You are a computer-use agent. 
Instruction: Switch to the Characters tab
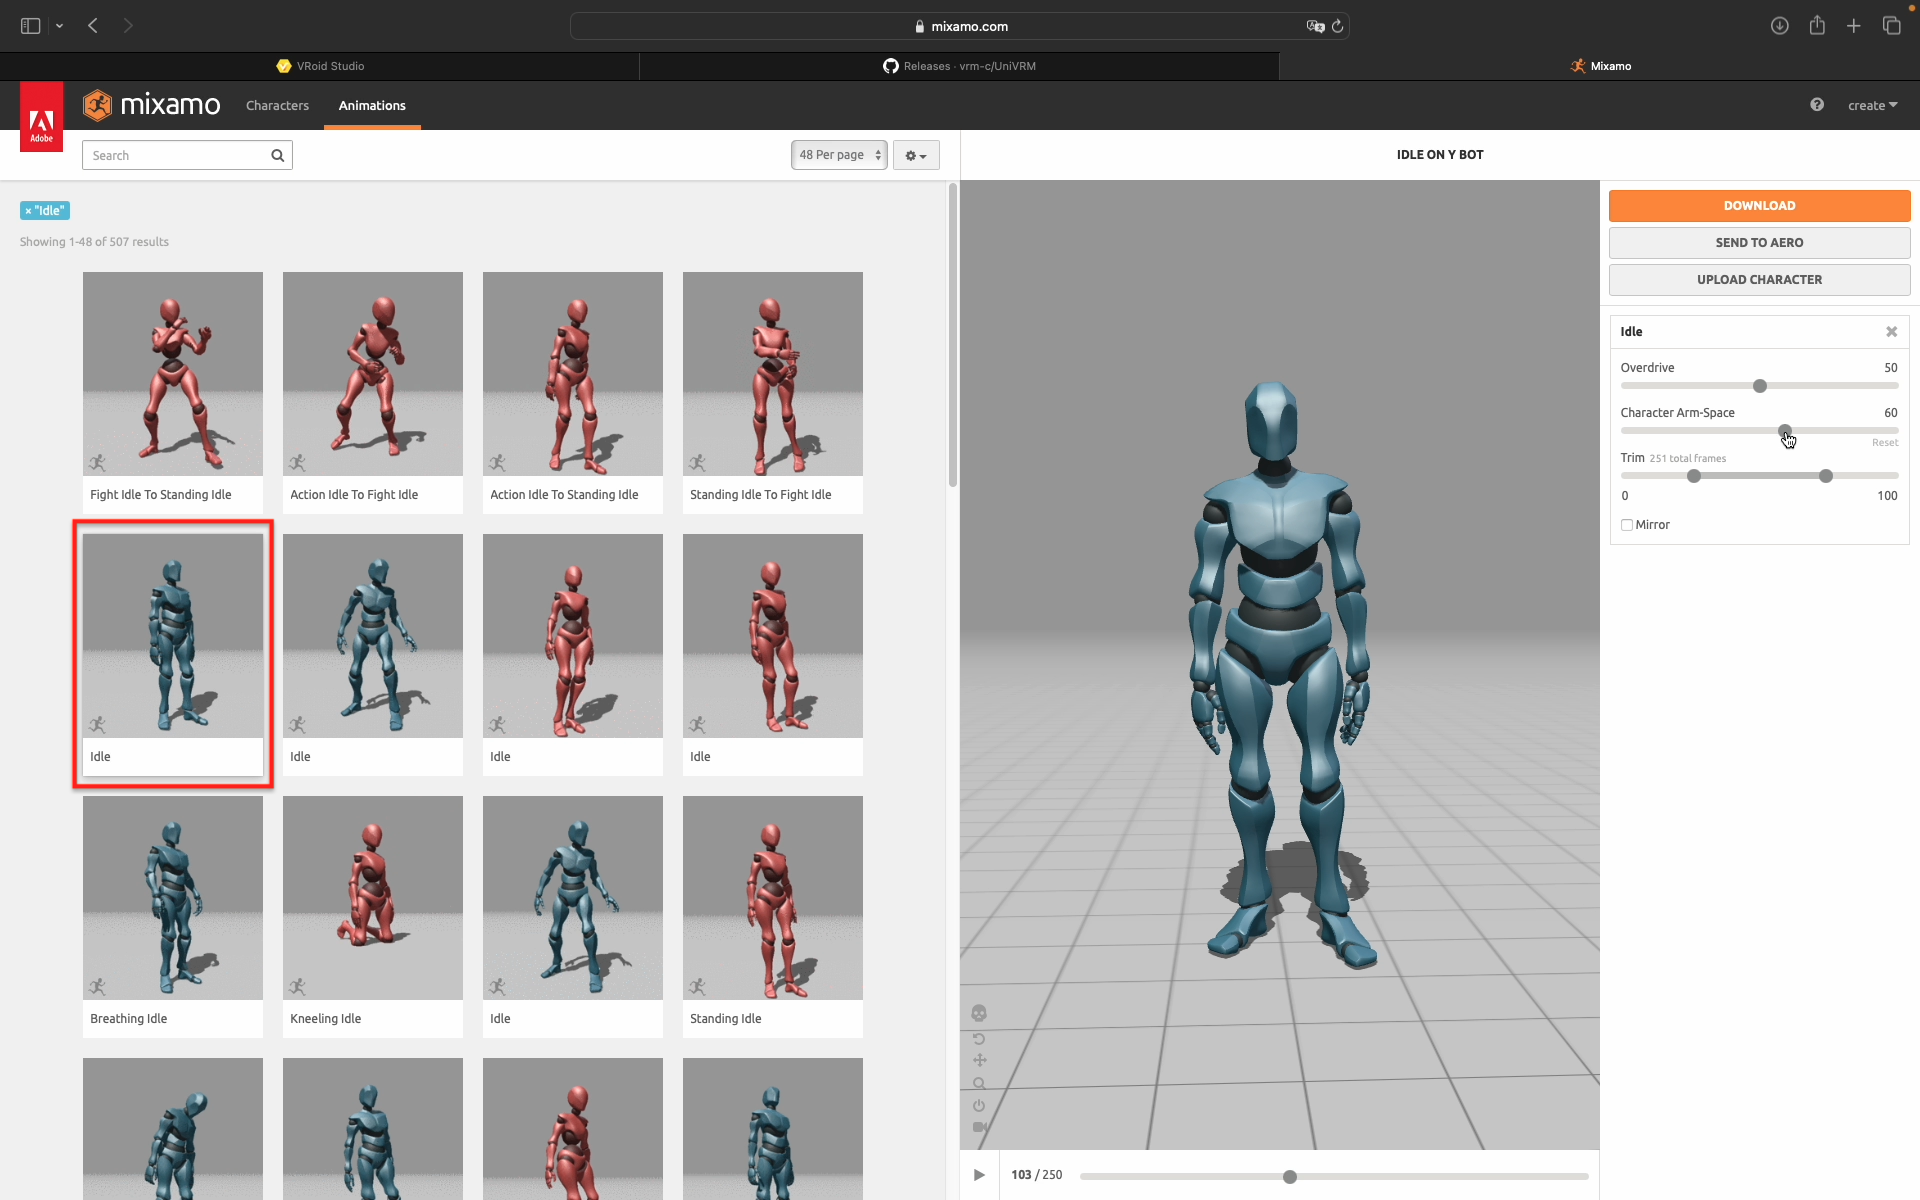pyautogui.click(x=277, y=105)
